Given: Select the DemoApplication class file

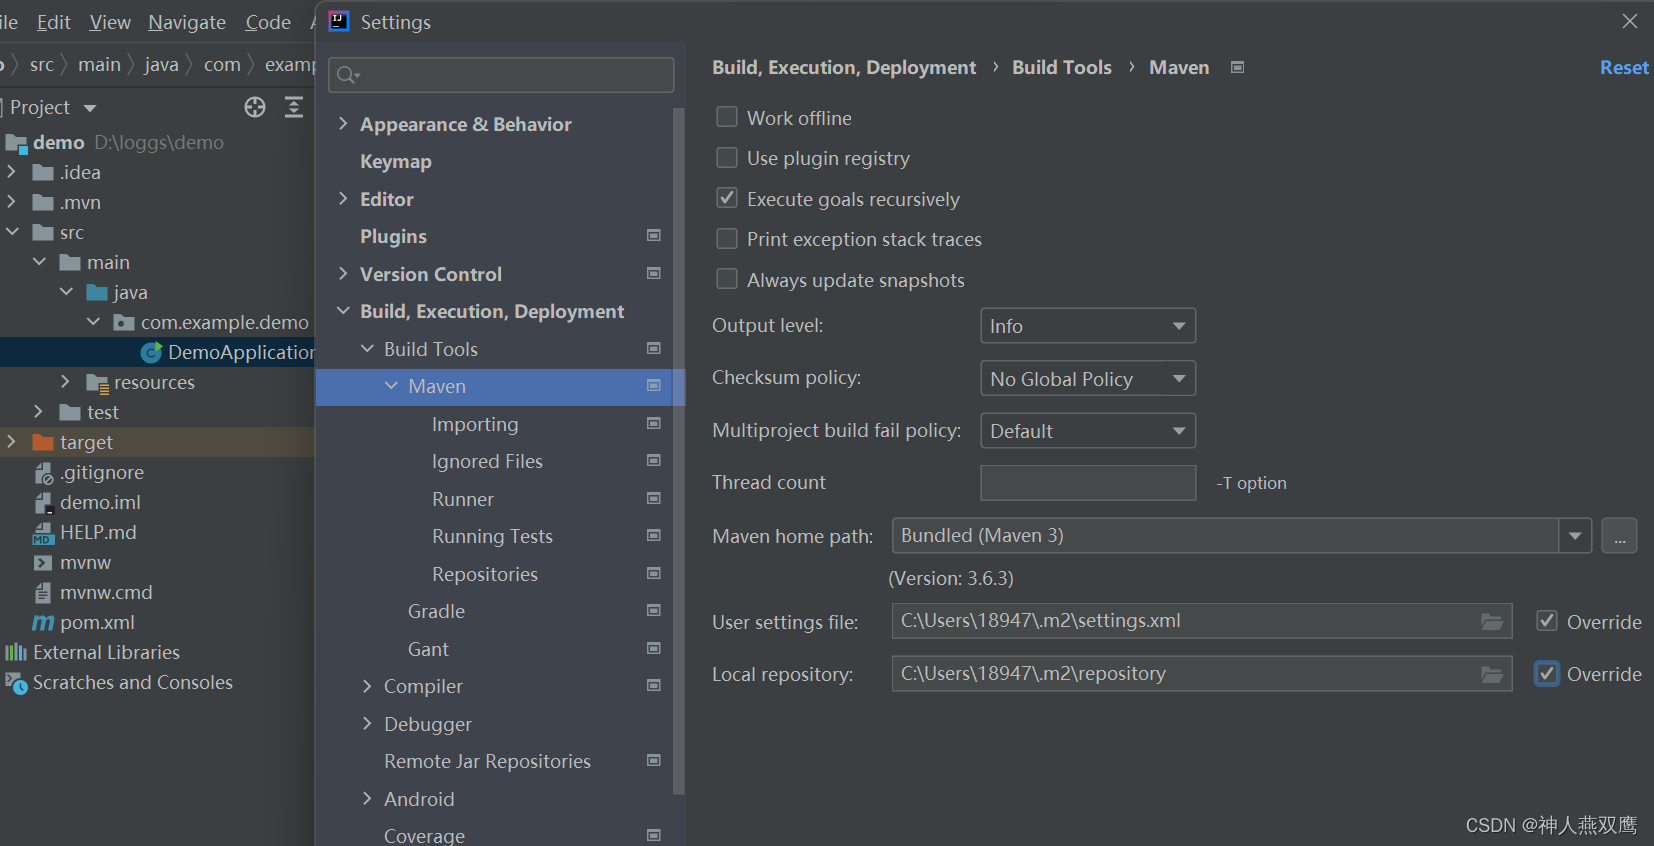Looking at the screenshot, I should pyautogui.click(x=240, y=352).
